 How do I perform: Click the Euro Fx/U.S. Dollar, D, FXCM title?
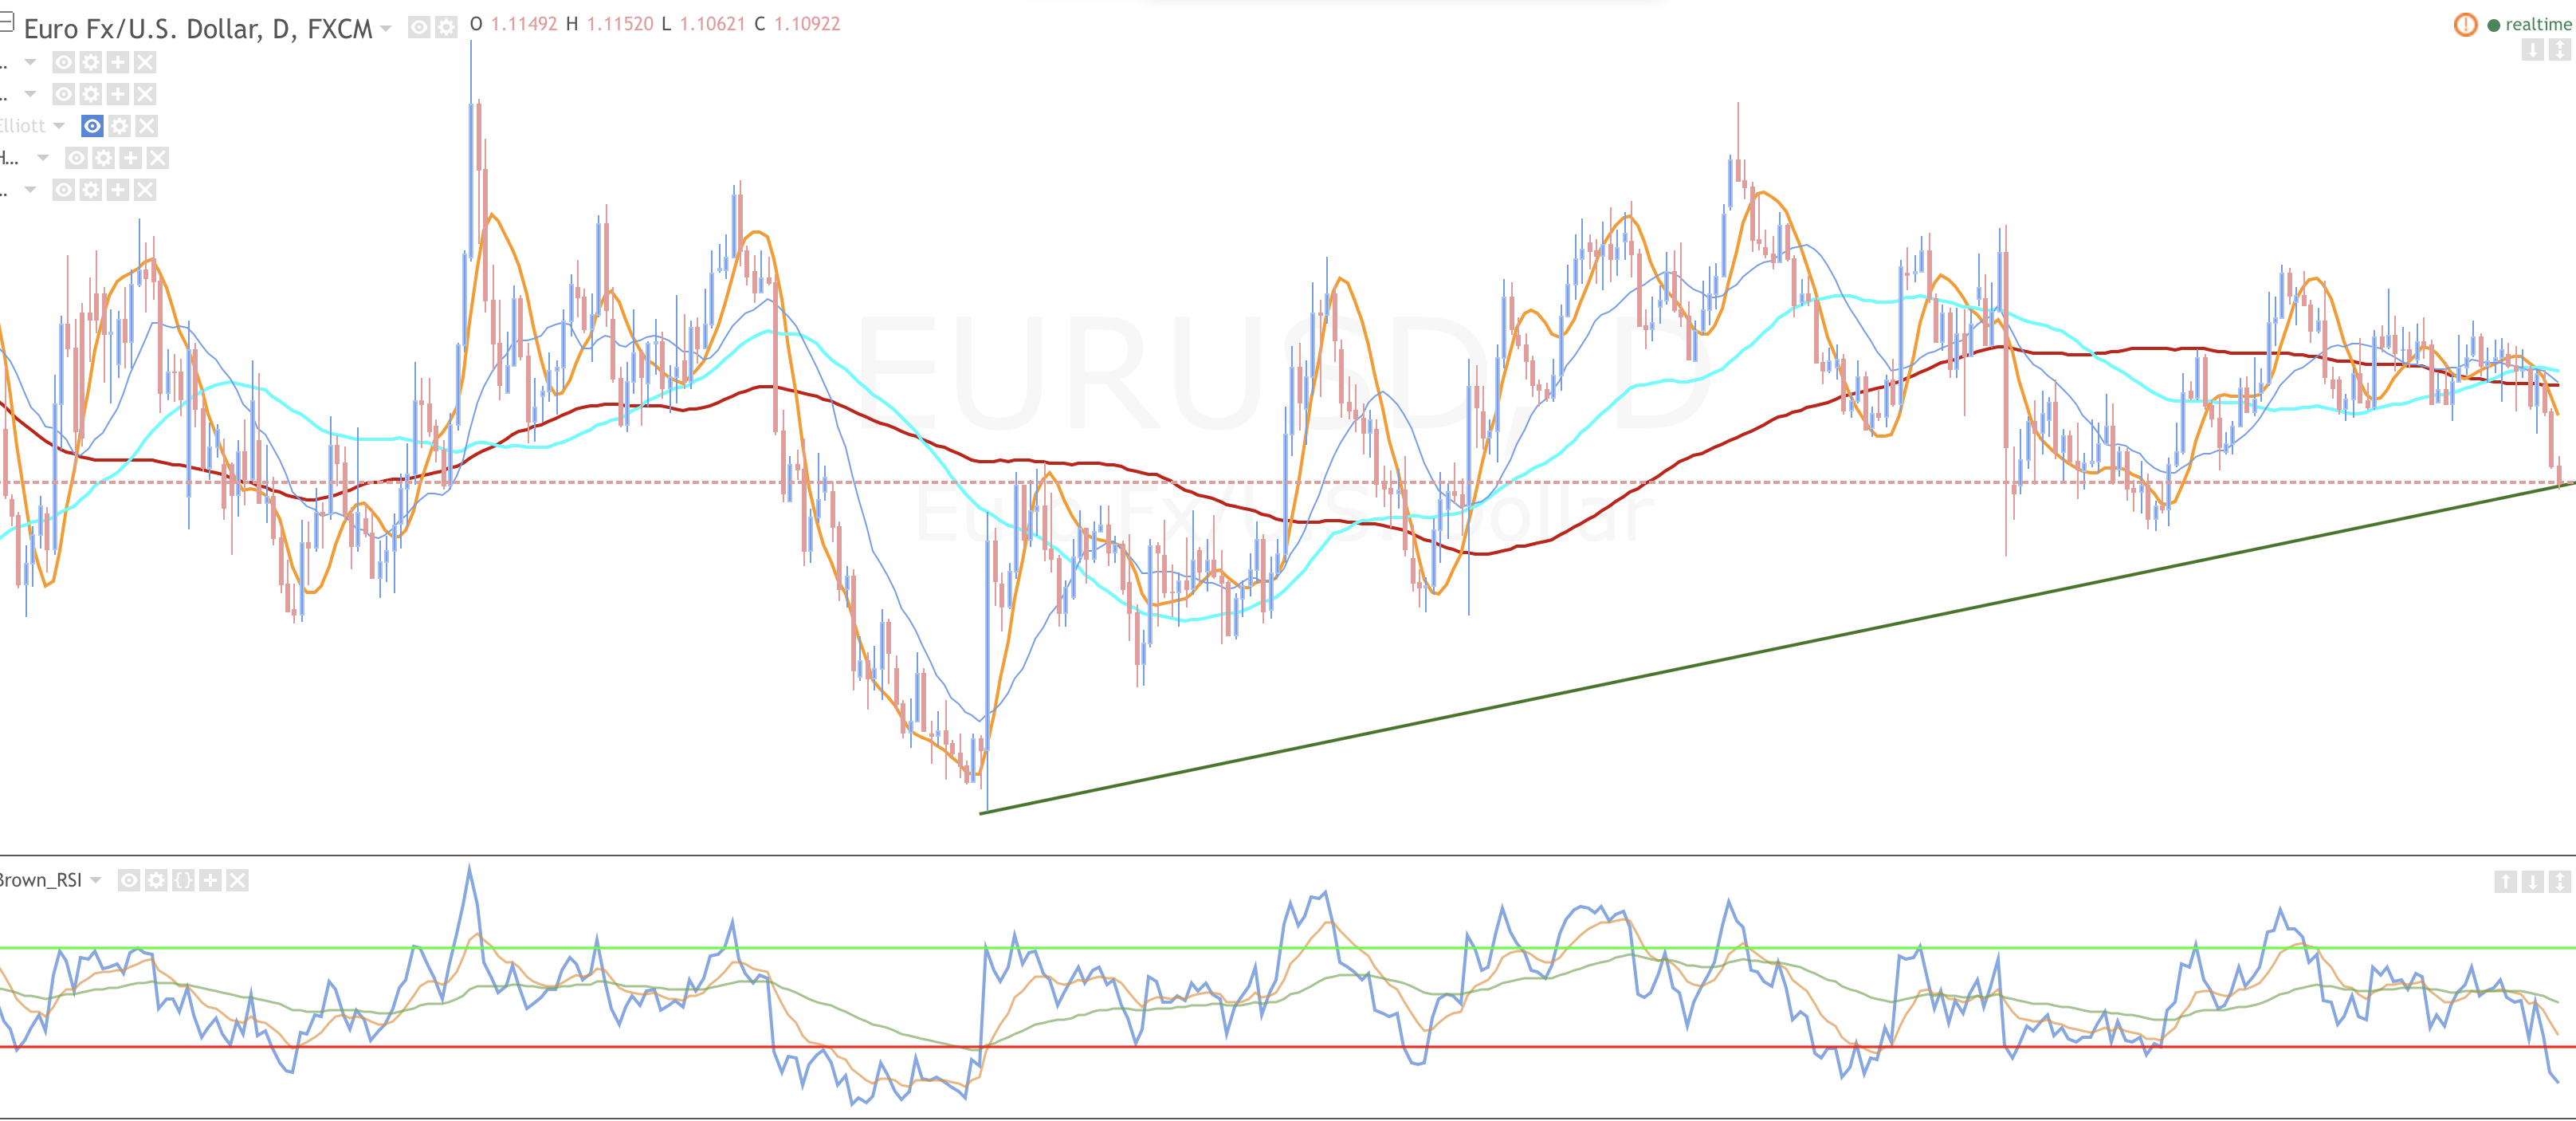click(198, 29)
